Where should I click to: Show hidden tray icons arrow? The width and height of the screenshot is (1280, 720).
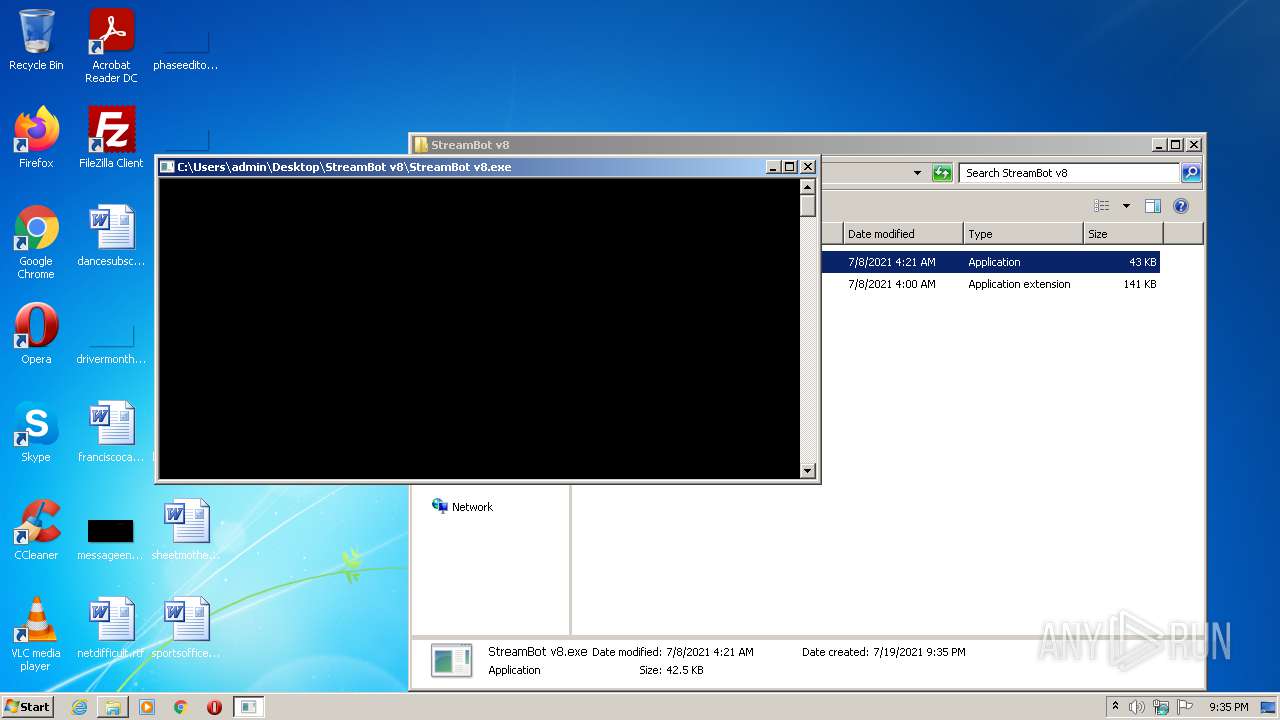pyautogui.click(x=1115, y=706)
